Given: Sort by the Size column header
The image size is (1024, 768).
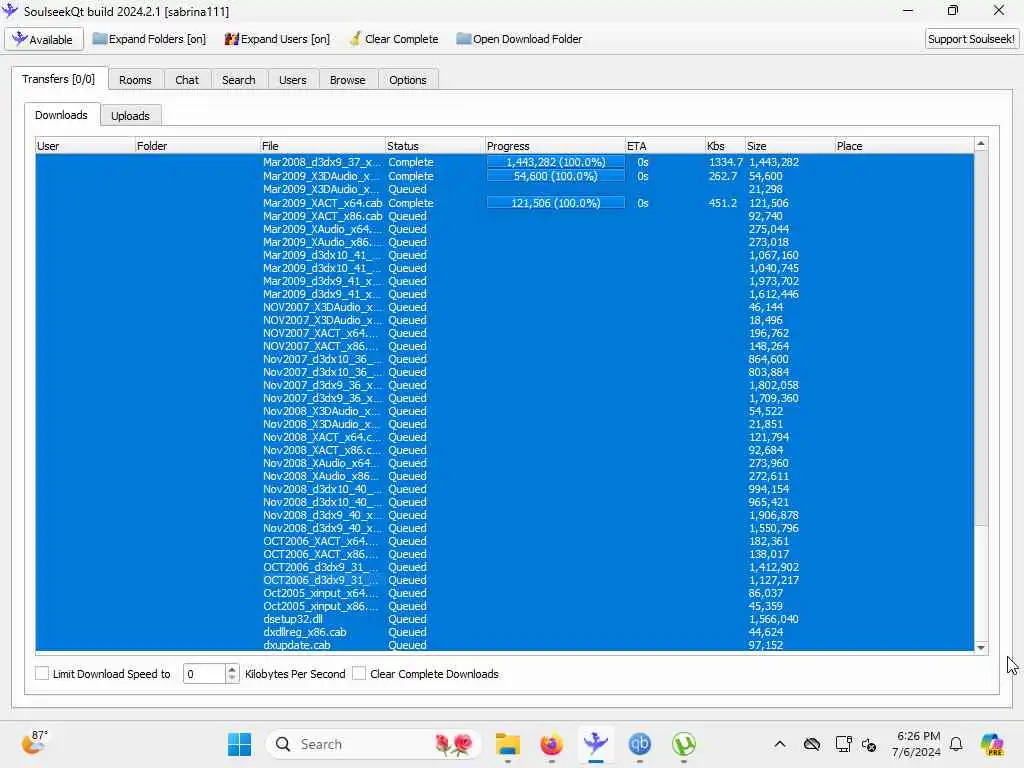Looking at the screenshot, I should 790,146.
